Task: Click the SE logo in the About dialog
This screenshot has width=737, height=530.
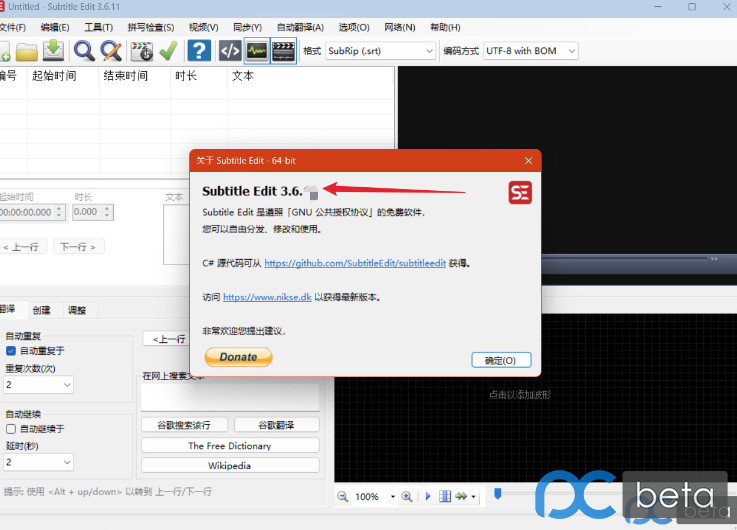Action: pyautogui.click(x=520, y=193)
